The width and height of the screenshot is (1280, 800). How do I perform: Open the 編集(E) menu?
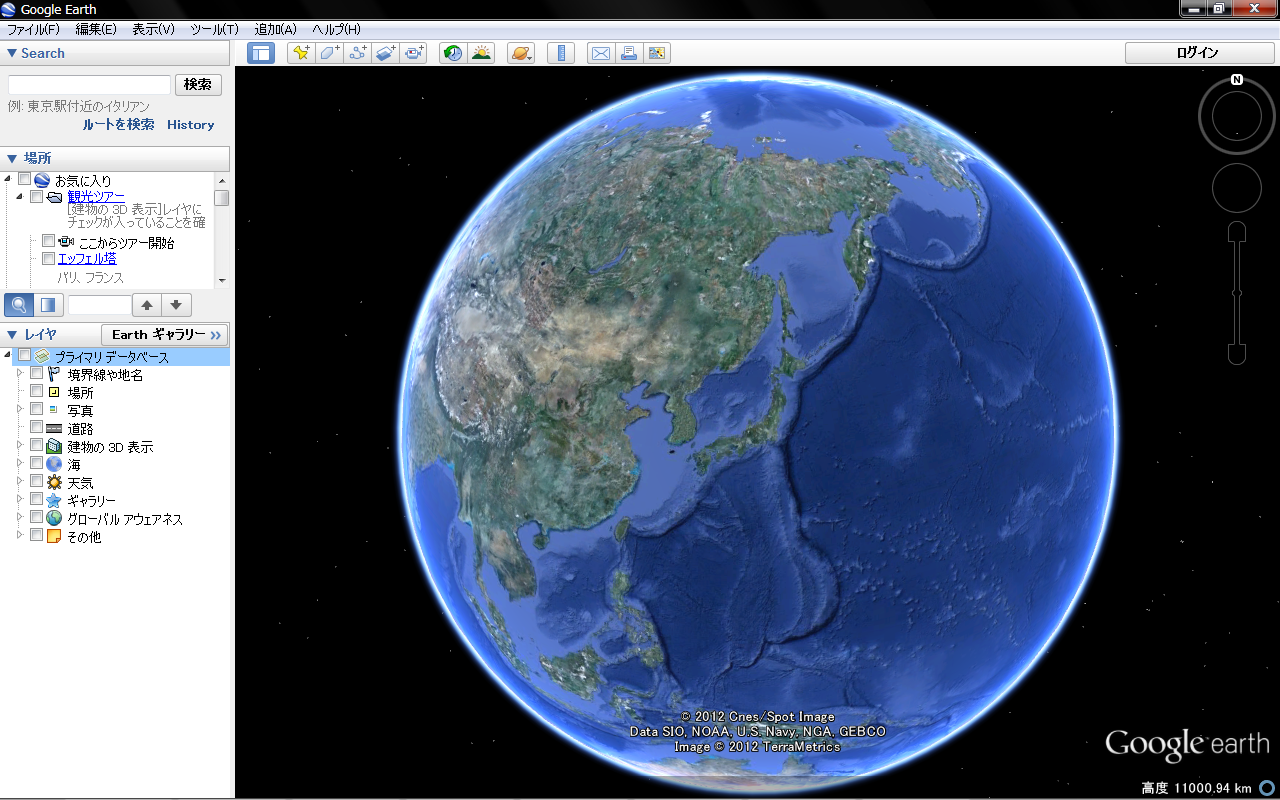pos(96,29)
